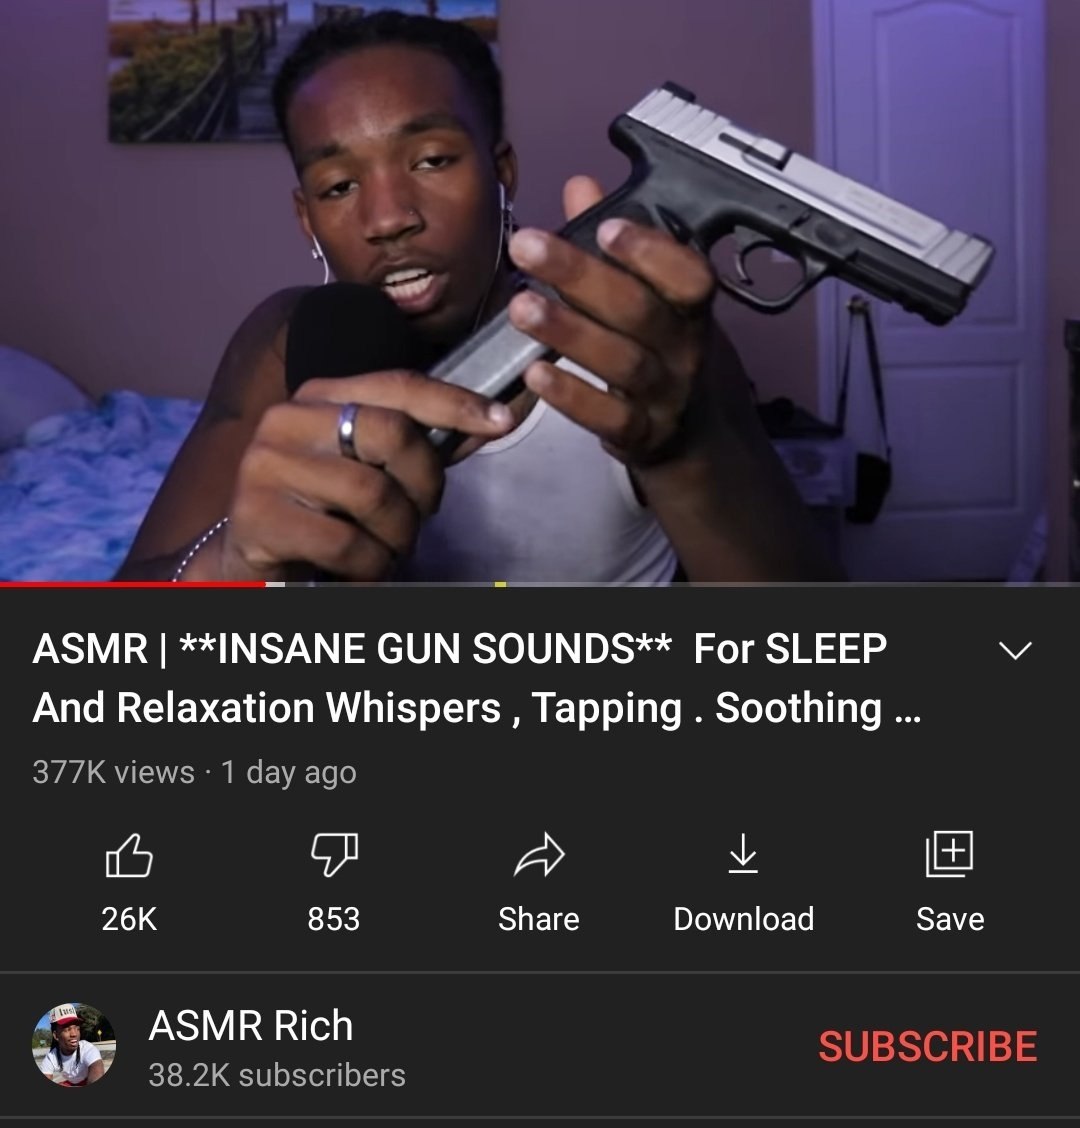1080x1128 pixels.
Task: Click the 853 dislike count
Action: [x=334, y=919]
